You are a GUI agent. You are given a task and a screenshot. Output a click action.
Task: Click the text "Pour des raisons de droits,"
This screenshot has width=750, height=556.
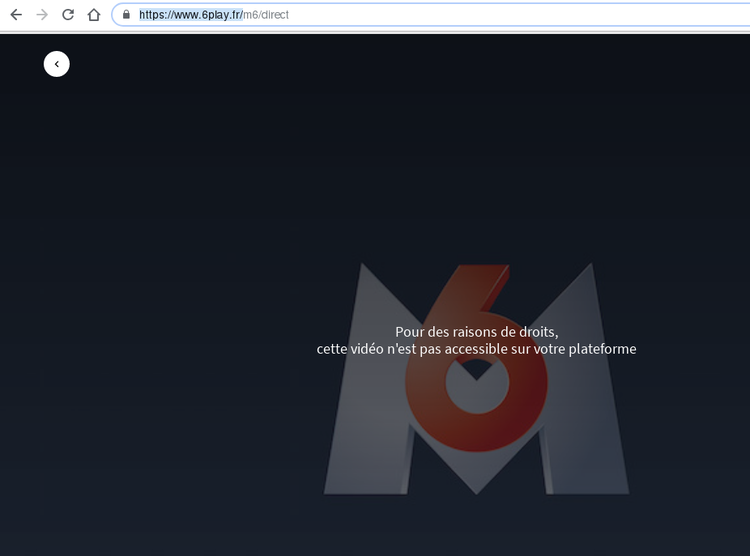click(476, 332)
